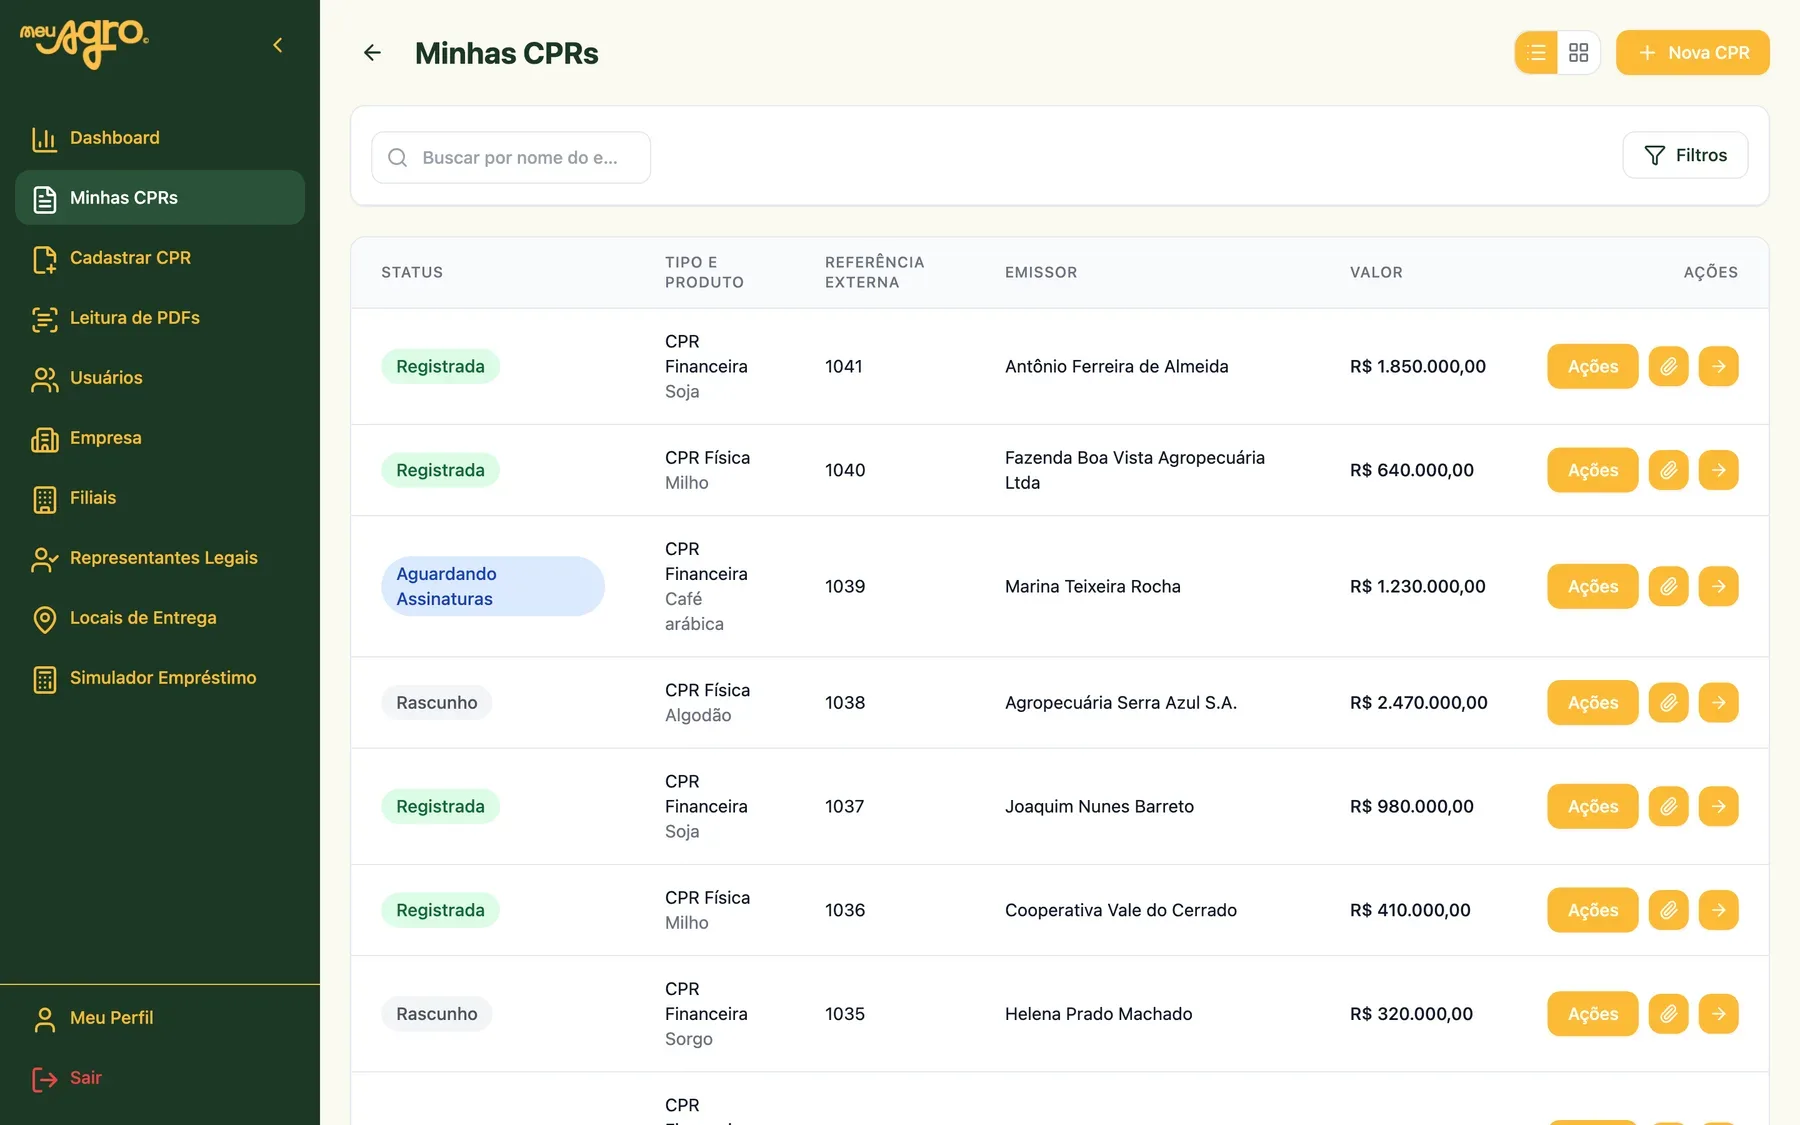
Task: Click Rascunho badge on row 1038
Action: [437, 702]
